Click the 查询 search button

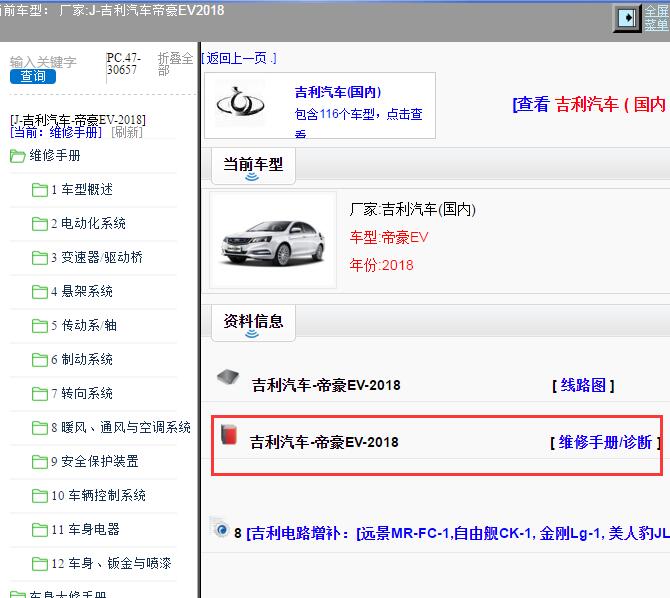click(x=33, y=77)
